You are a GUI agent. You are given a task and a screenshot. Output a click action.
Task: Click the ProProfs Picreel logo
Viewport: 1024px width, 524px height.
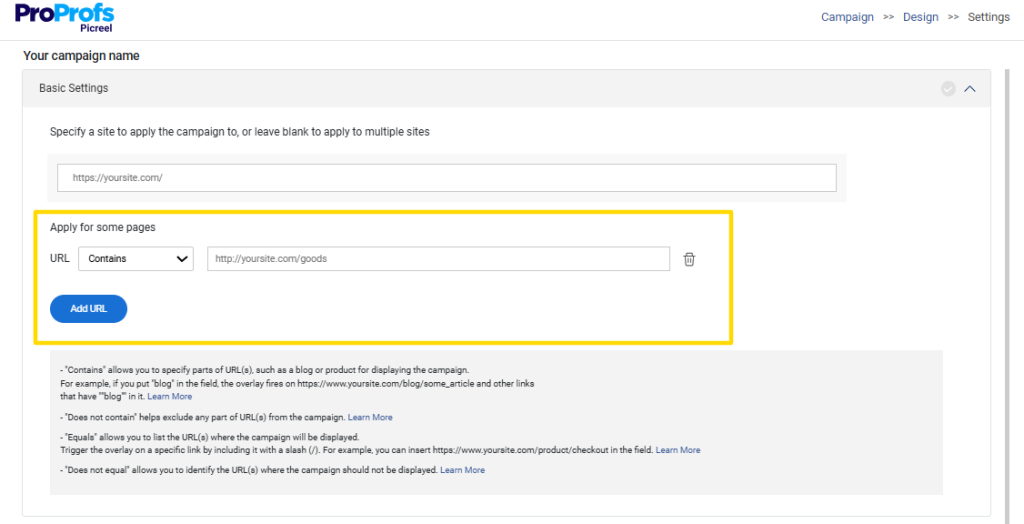65,18
